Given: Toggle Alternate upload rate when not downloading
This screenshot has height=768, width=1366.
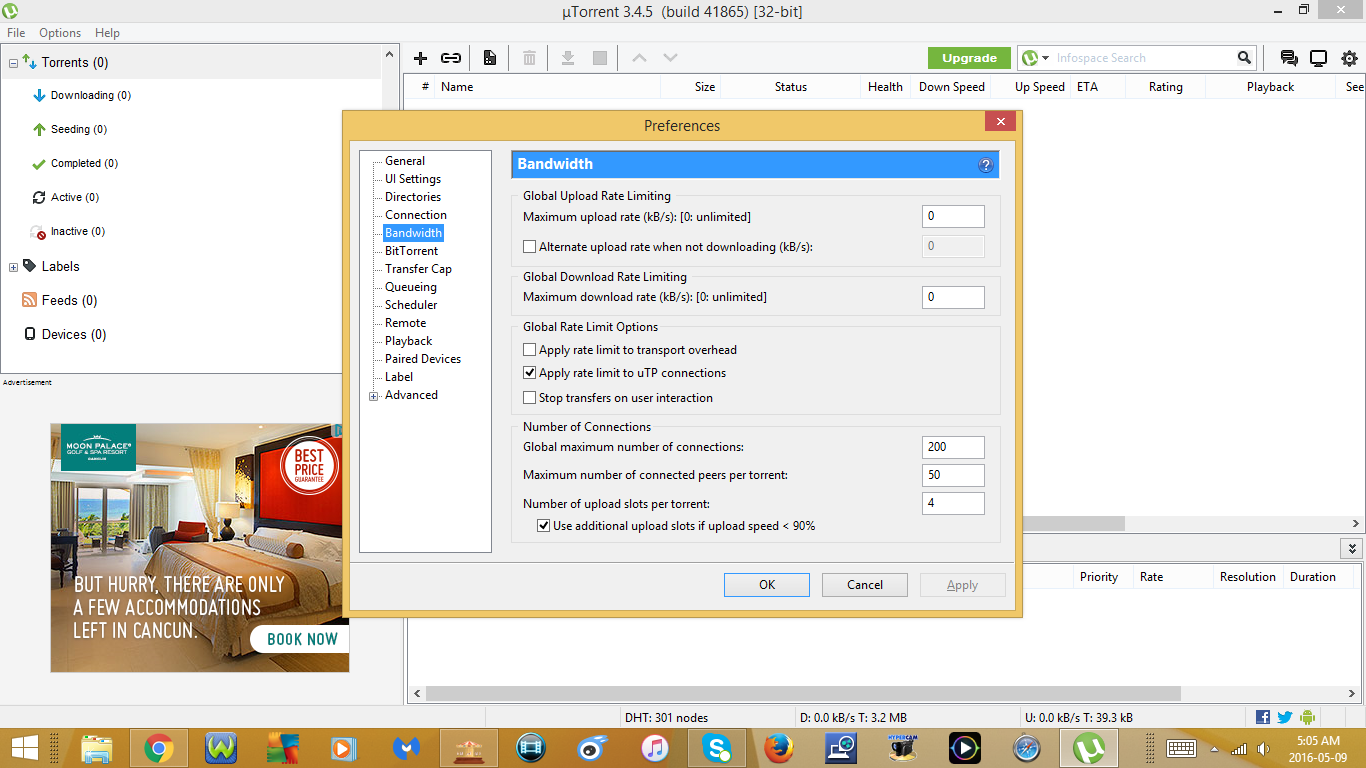Looking at the screenshot, I should coord(530,246).
